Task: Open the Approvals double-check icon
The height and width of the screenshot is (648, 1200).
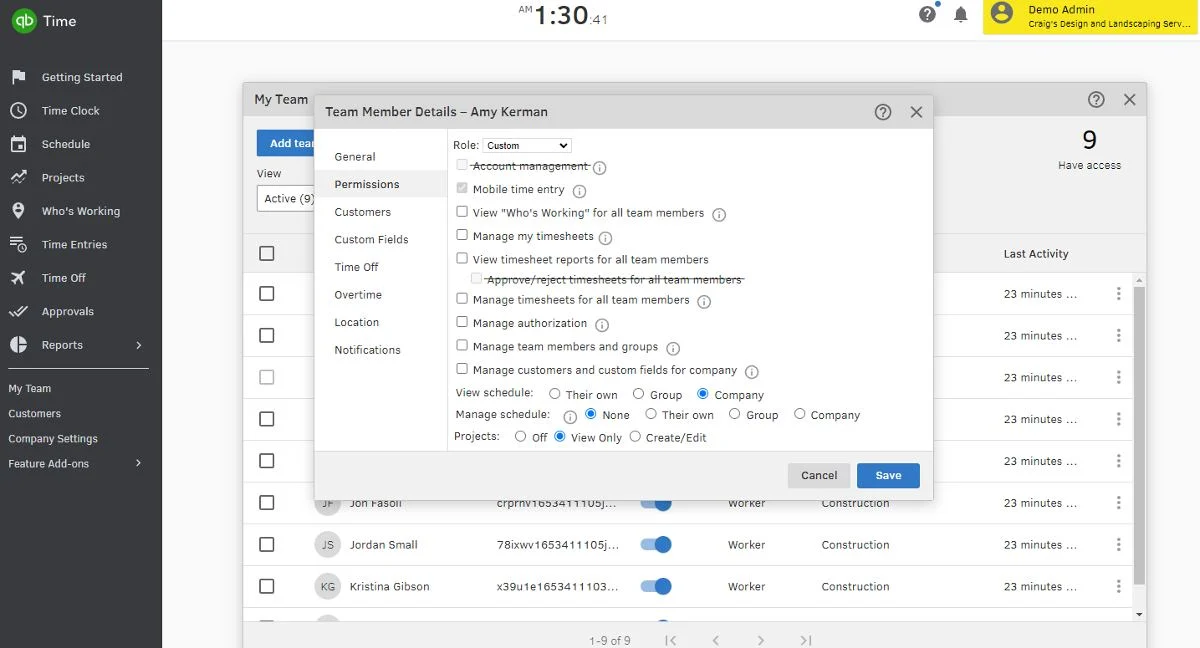Action: point(18,311)
